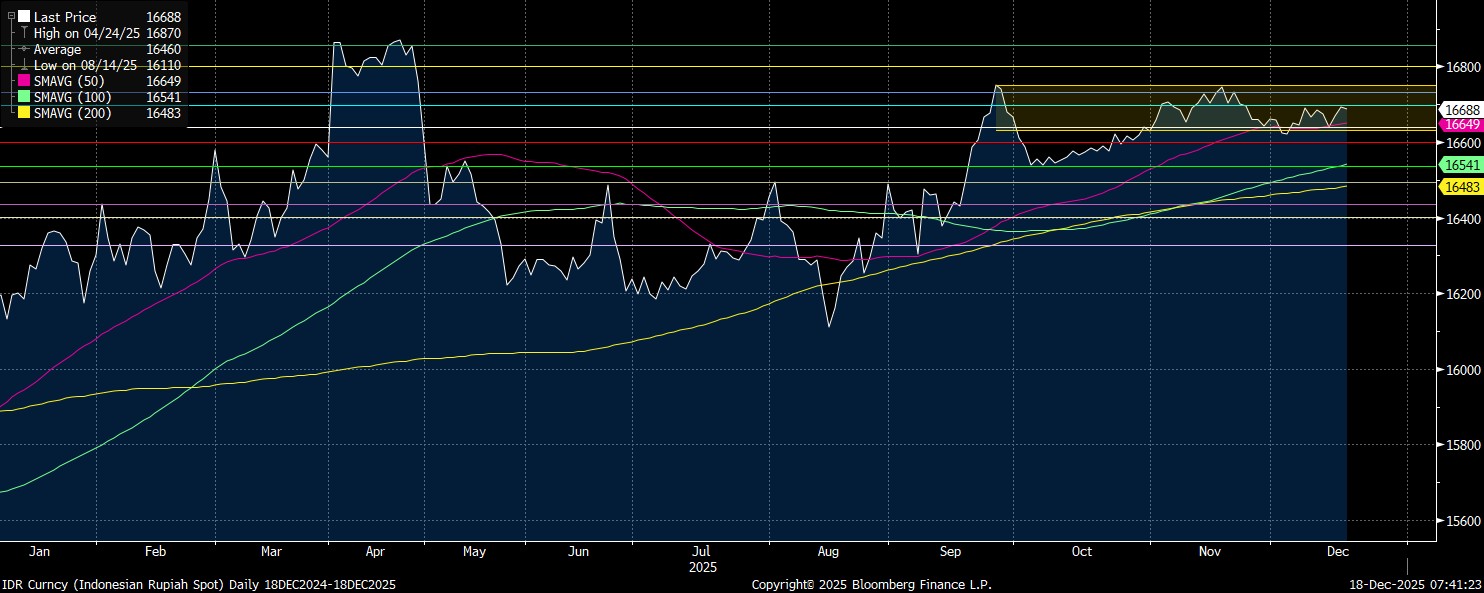Click the IDR Curncy chart title text
This screenshot has width=1484, height=593.
tap(198, 583)
